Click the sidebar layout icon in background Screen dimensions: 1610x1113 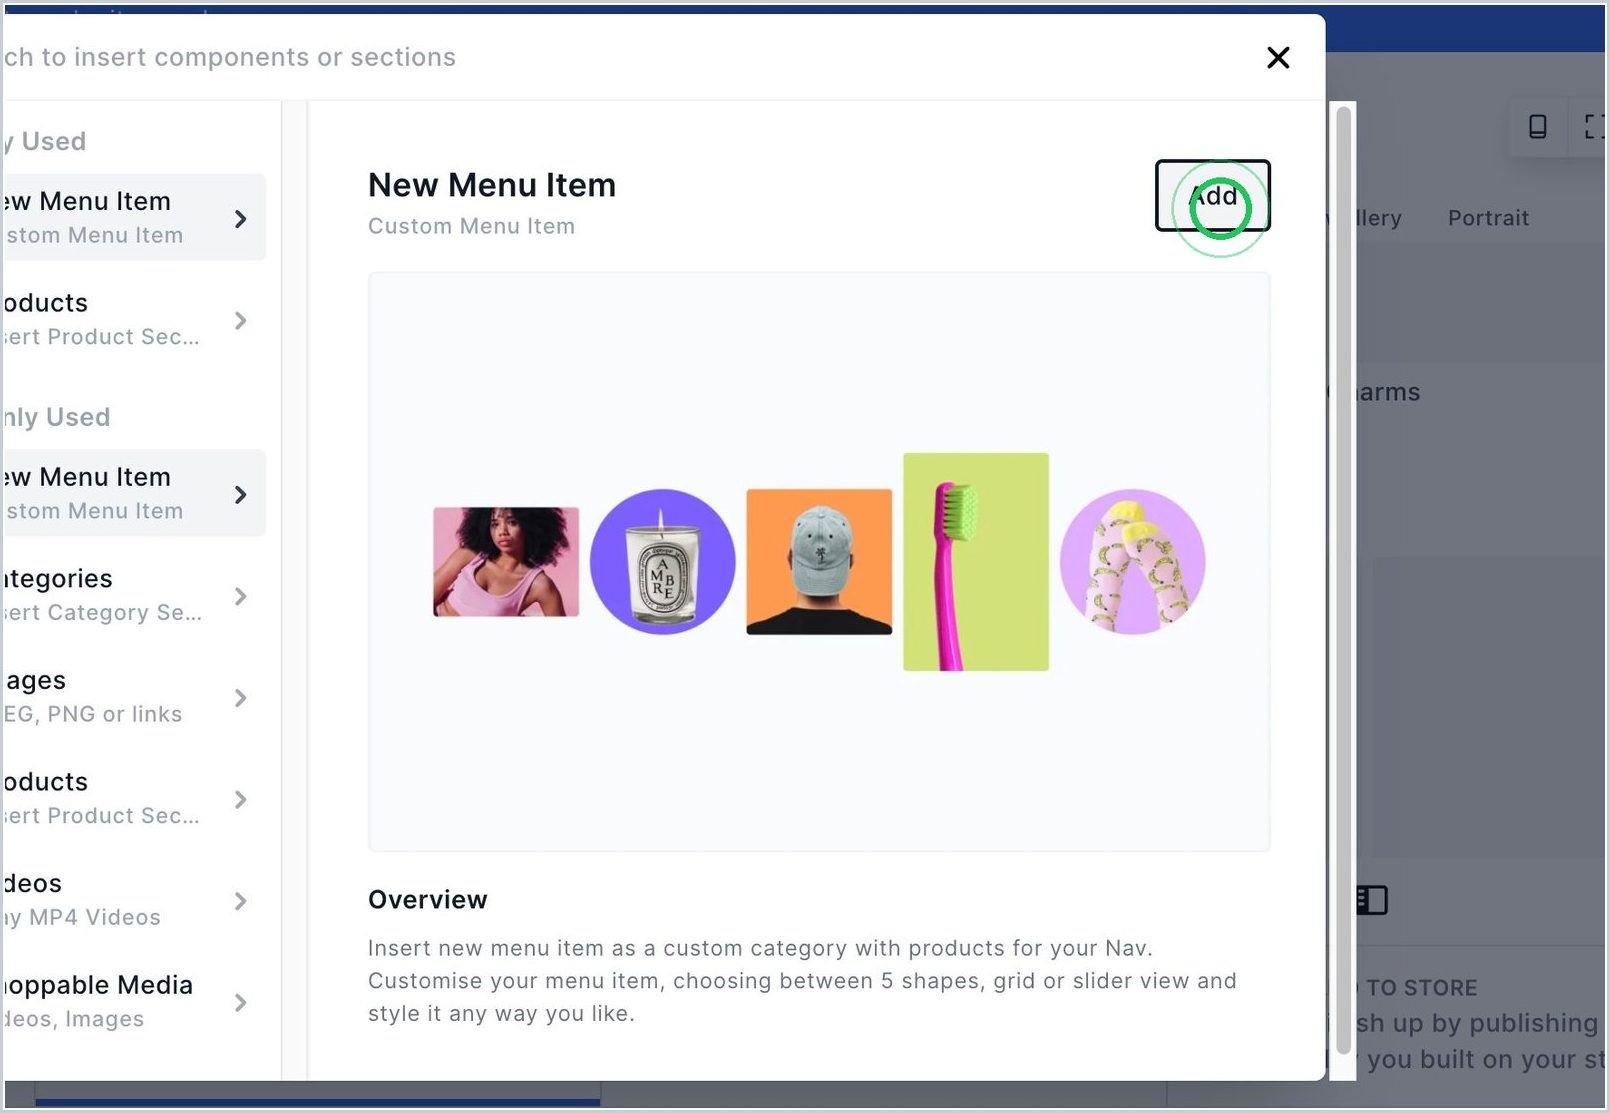tap(1372, 900)
